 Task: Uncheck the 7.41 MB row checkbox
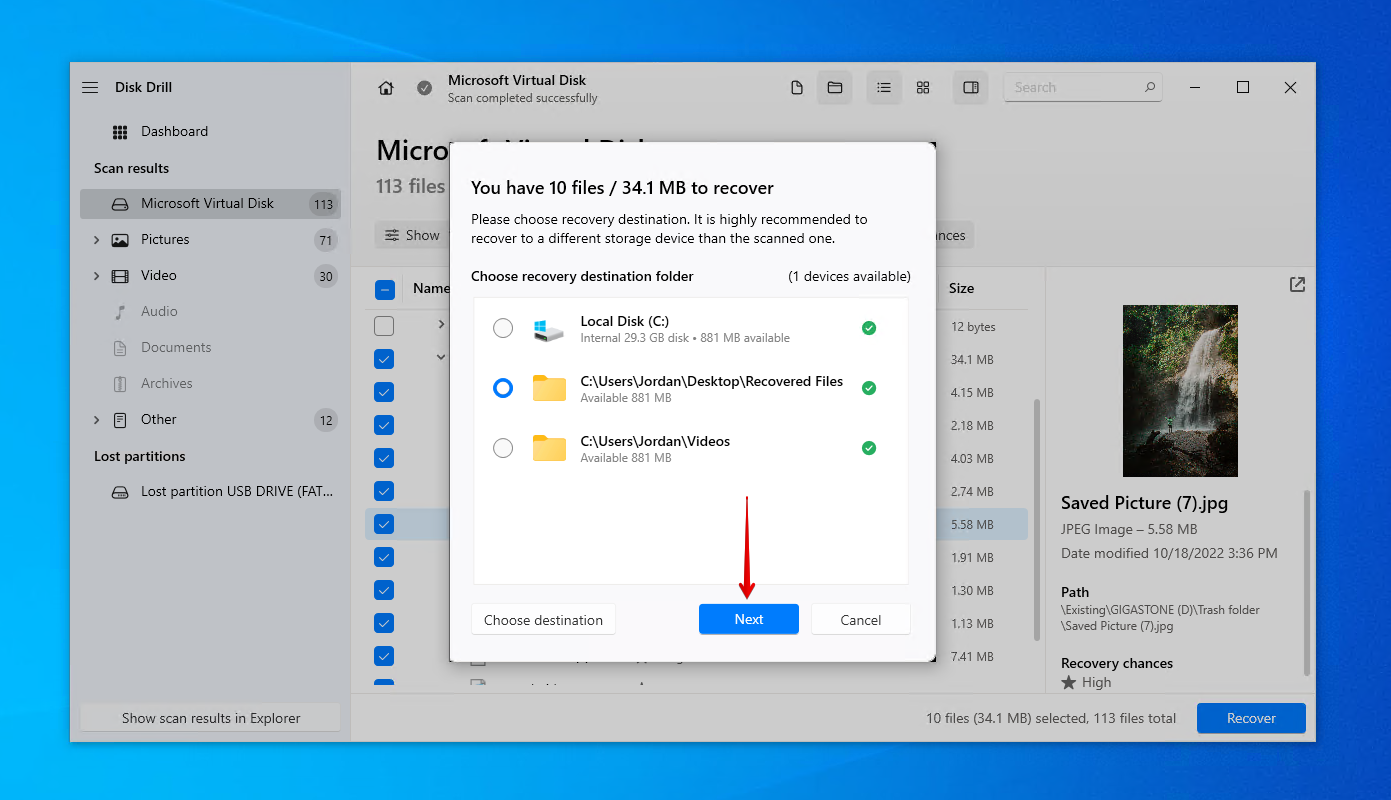pyautogui.click(x=384, y=656)
